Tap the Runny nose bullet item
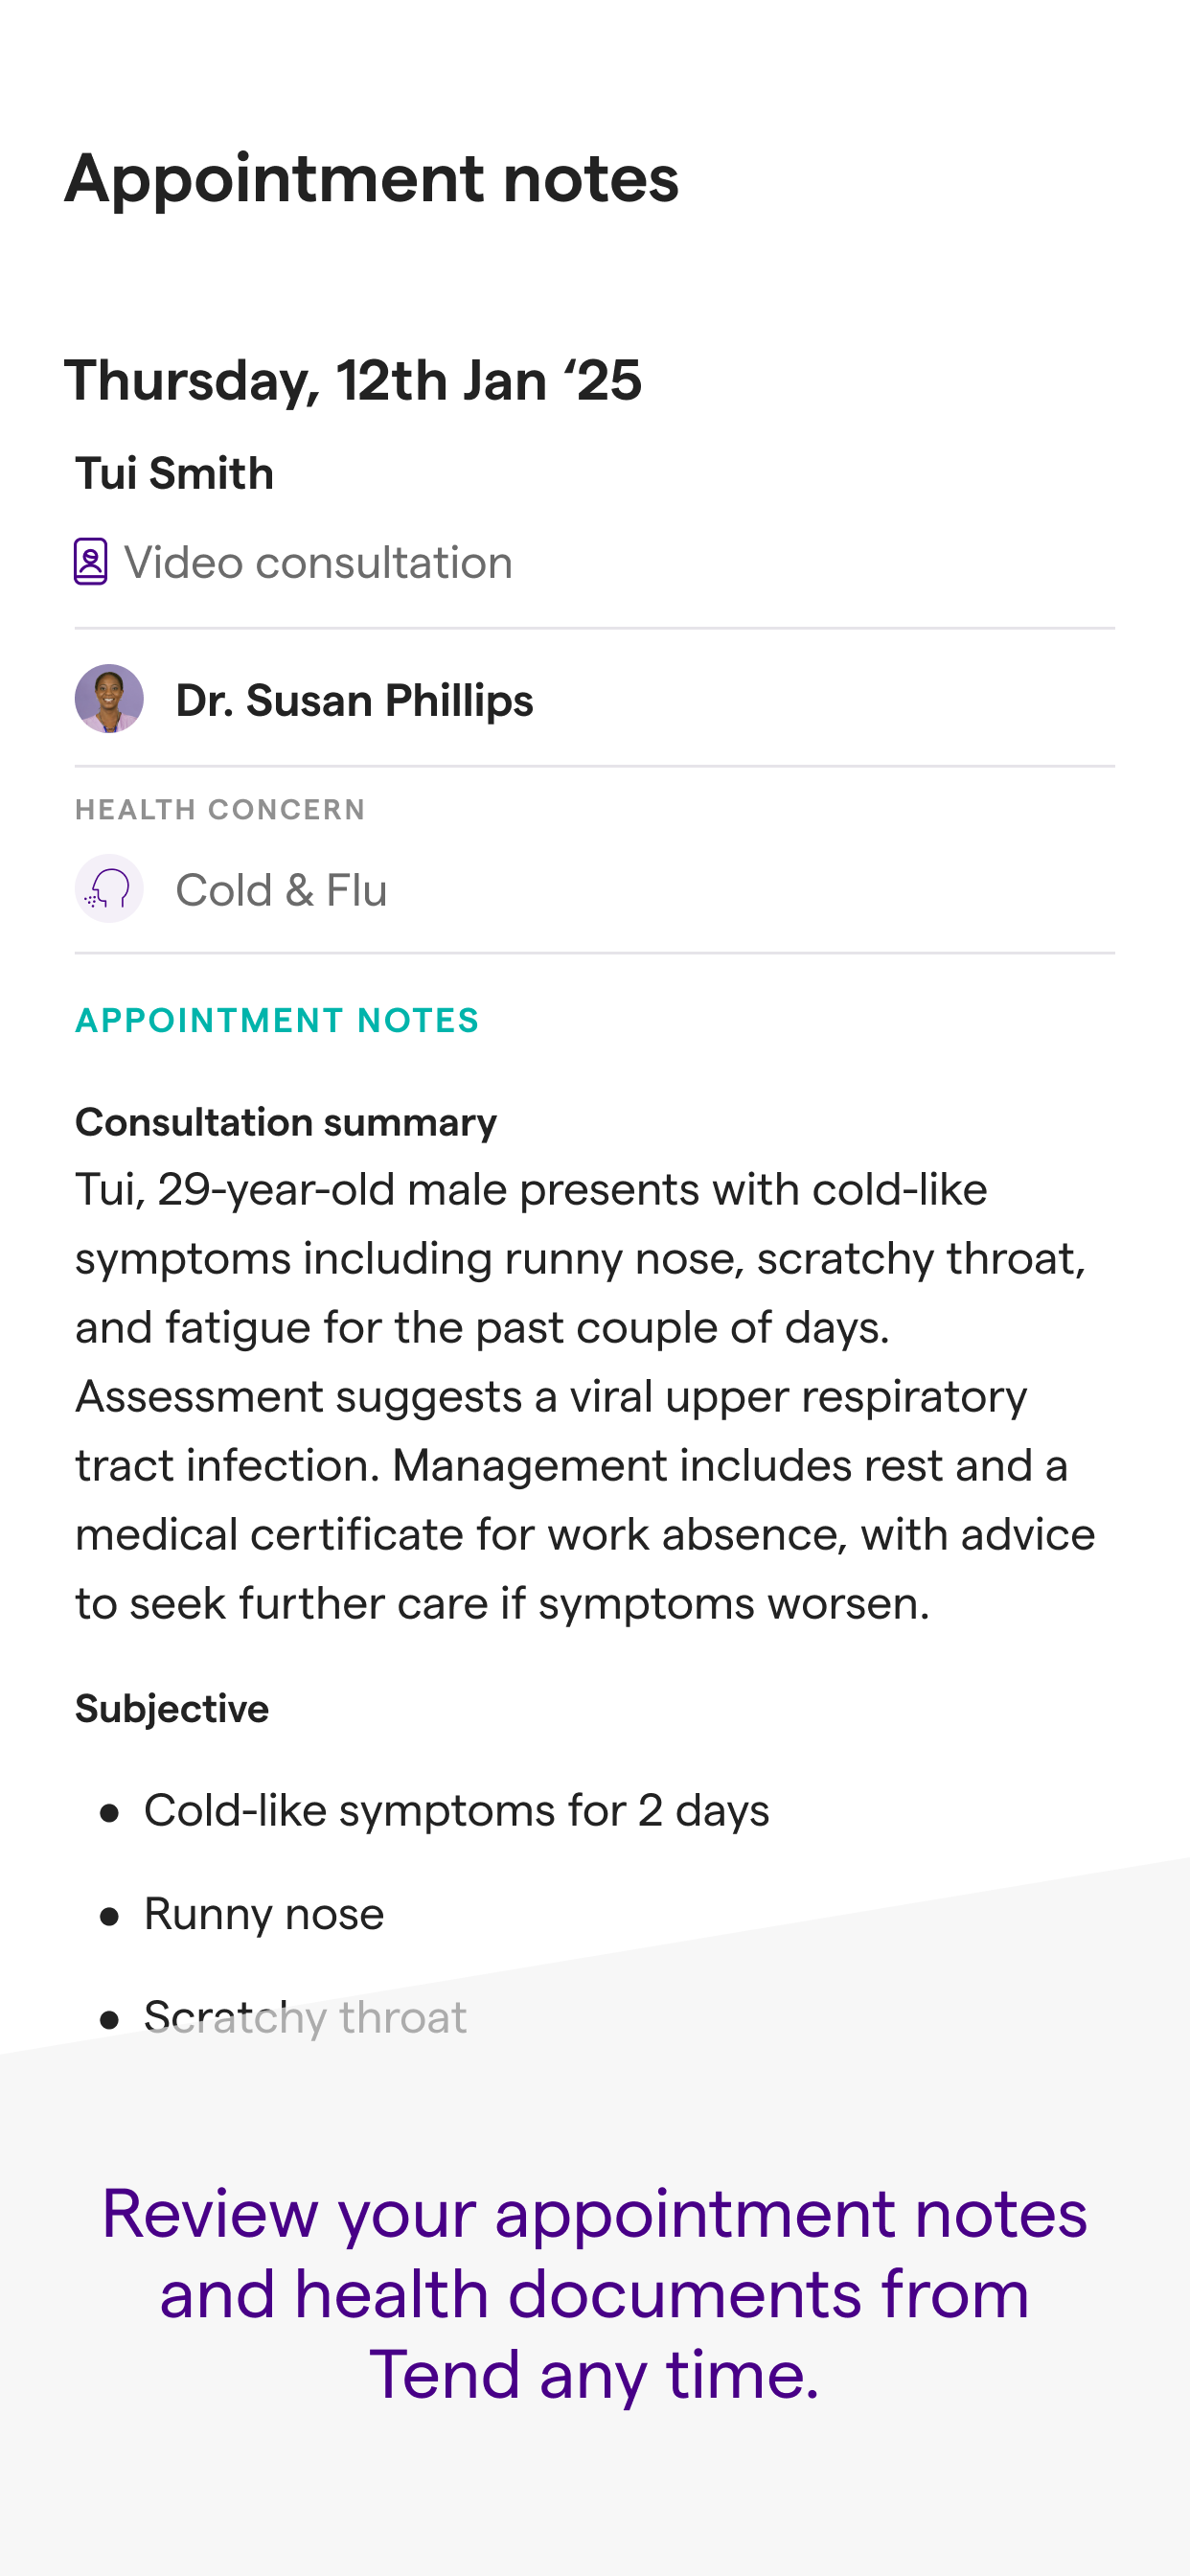 [x=264, y=1914]
